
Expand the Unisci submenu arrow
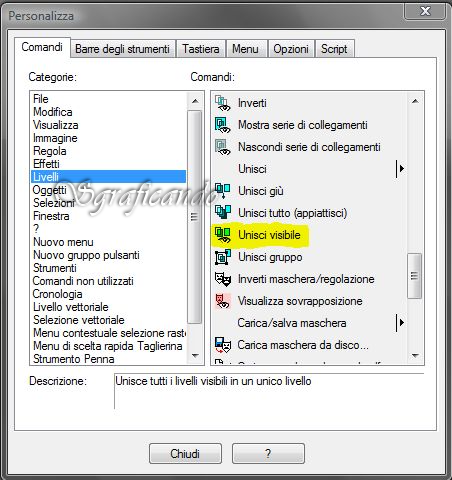(x=401, y=169)
